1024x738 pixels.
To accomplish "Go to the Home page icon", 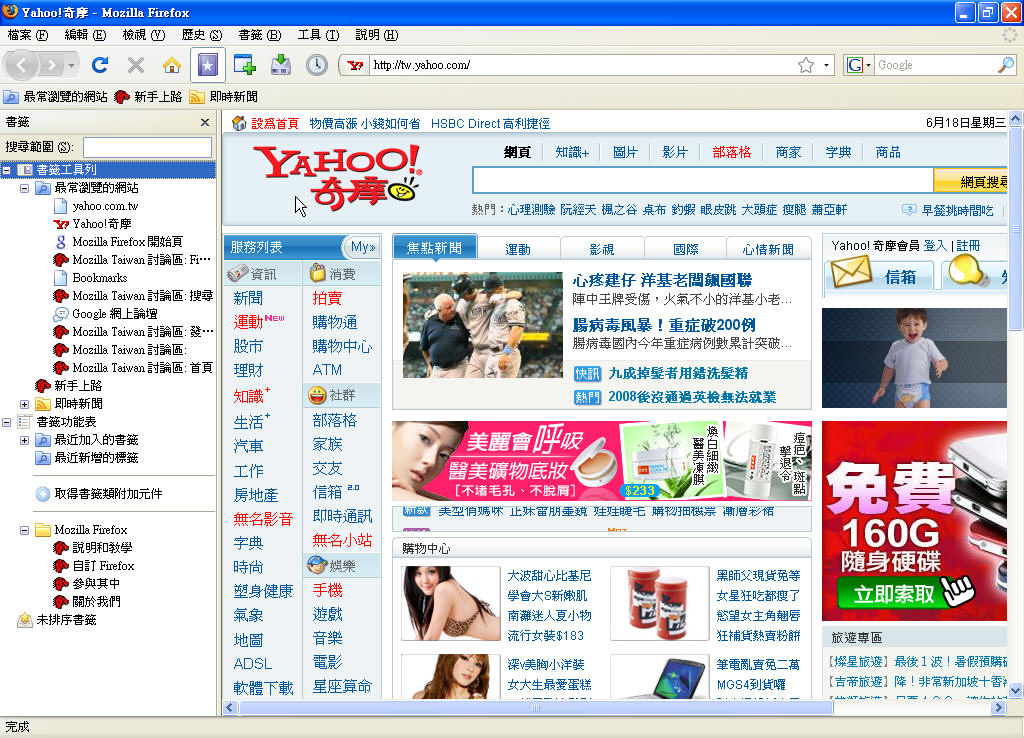I will click(x=172, y=65).
